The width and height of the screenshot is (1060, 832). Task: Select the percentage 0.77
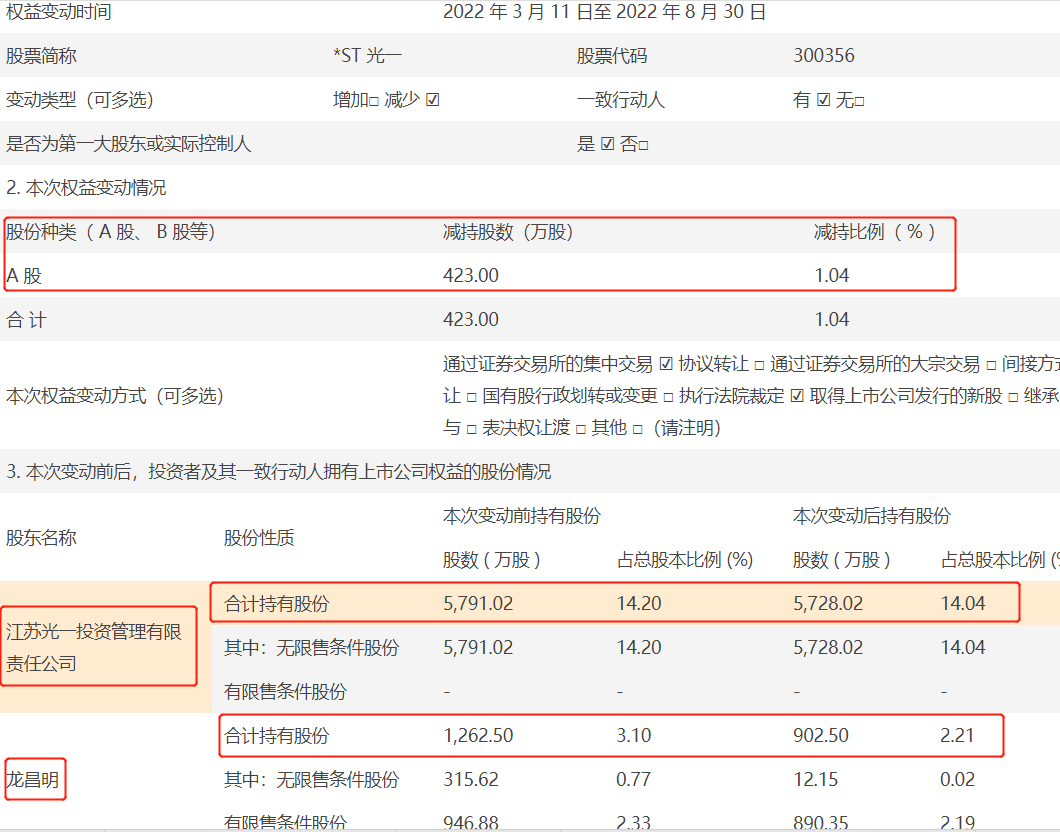coord(633,780)
